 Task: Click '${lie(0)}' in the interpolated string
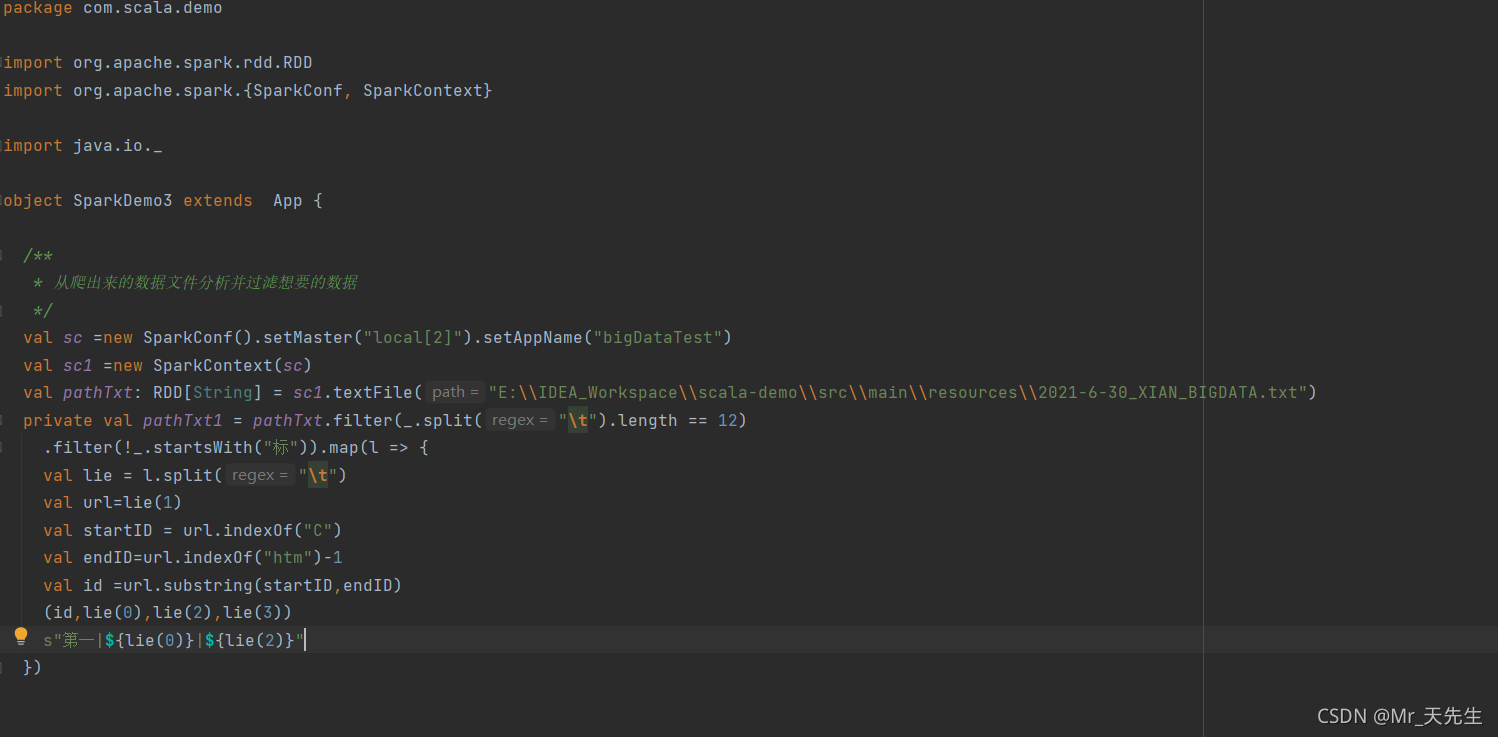click(x=150, y=641)
